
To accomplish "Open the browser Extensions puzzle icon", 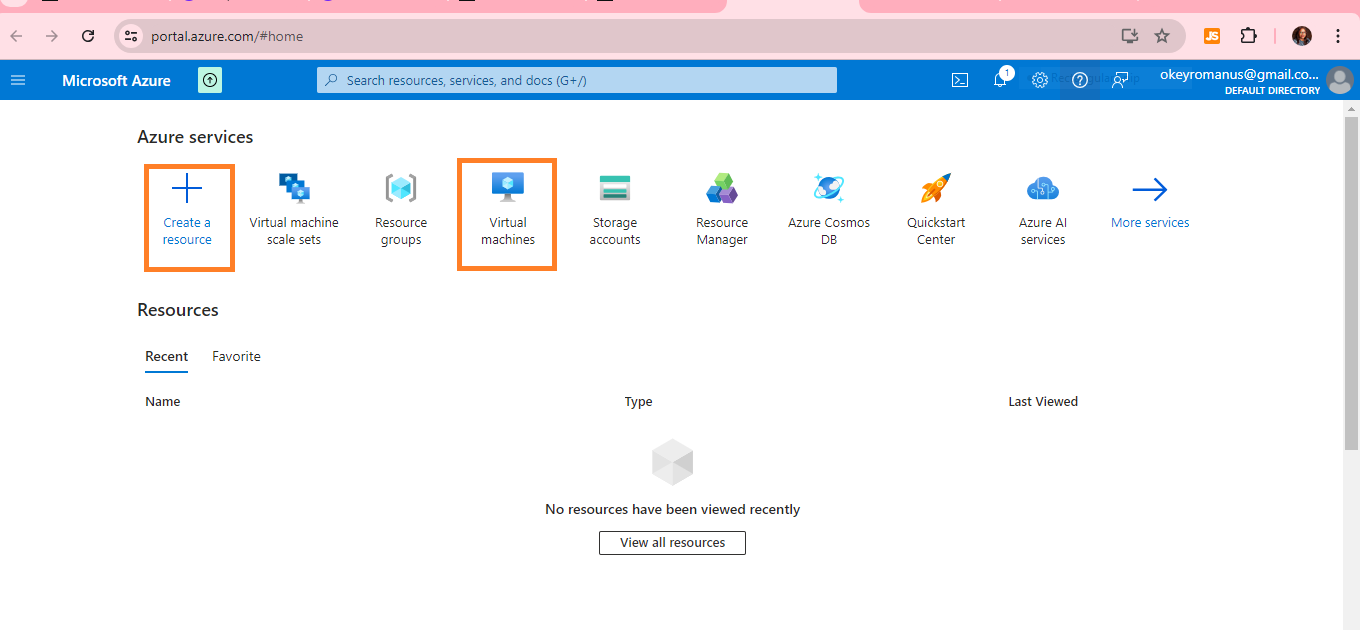I will click(x=1248, y=36).
